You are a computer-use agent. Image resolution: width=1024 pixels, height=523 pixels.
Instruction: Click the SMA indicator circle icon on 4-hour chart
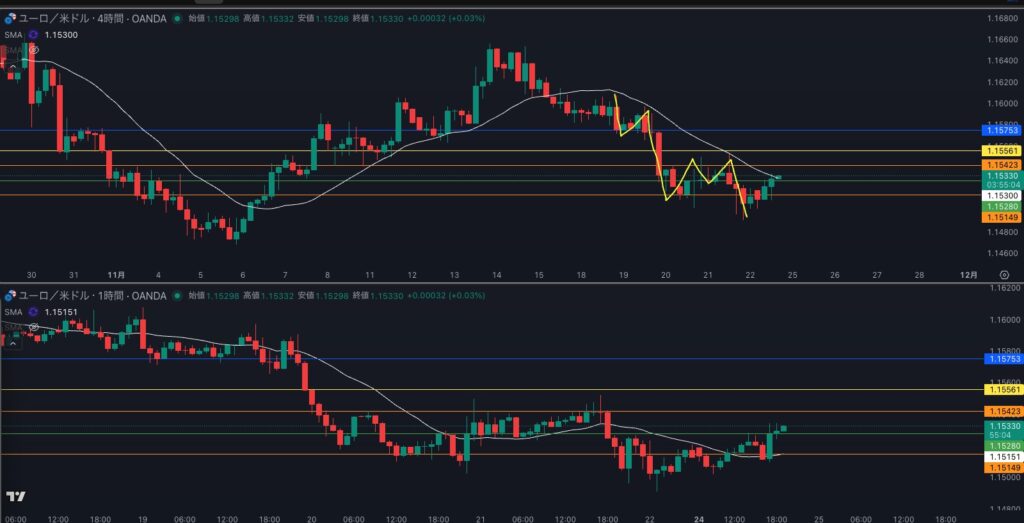[x=33, y=34]
